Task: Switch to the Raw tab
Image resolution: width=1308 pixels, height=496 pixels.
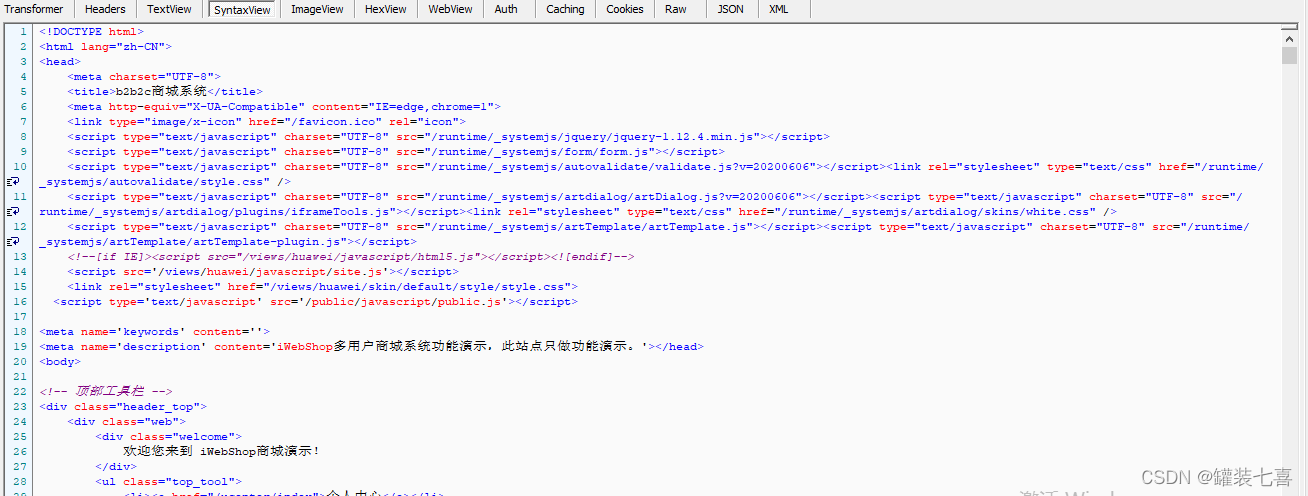Action: click(x=676, y=9)
